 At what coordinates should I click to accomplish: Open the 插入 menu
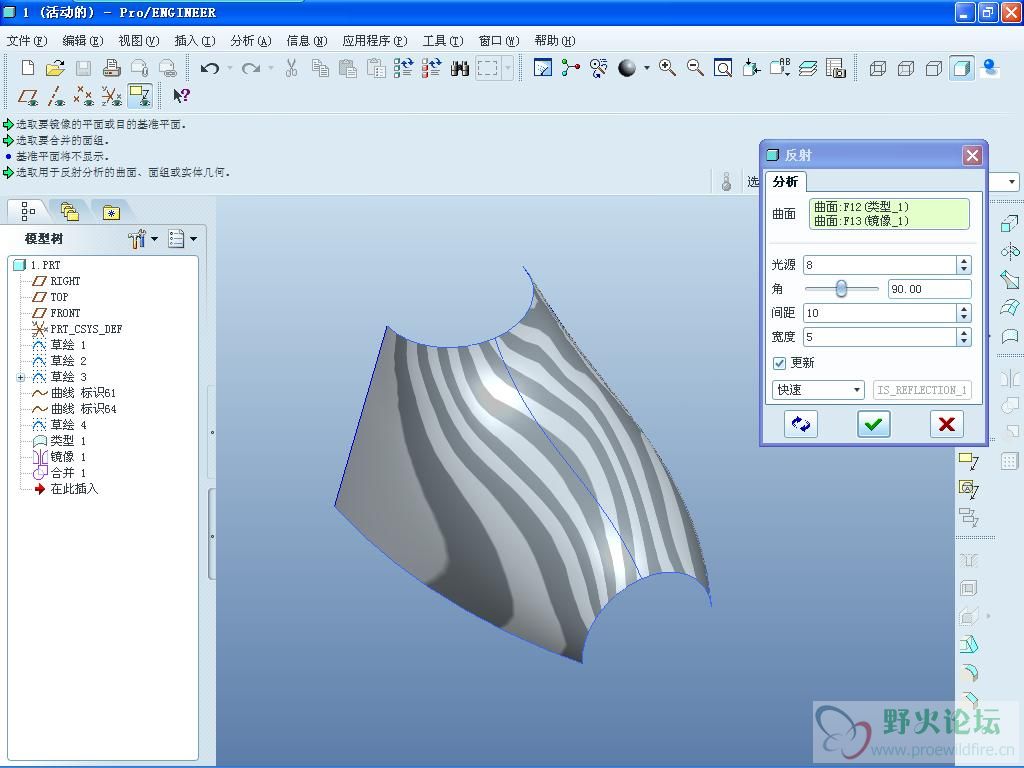[195, 41]
